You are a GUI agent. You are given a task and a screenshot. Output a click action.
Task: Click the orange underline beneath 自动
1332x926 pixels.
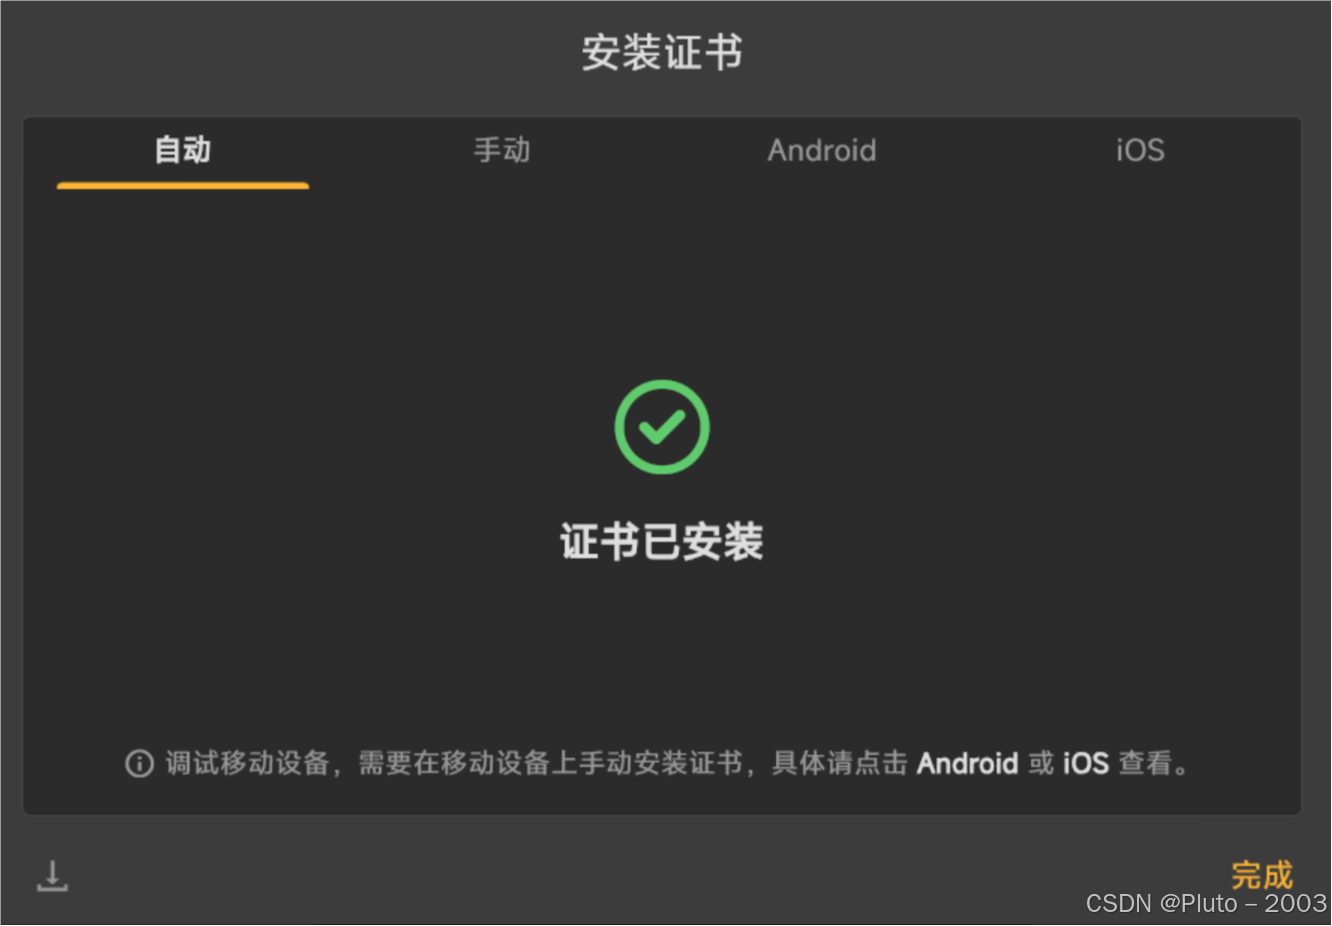[183, 185]
